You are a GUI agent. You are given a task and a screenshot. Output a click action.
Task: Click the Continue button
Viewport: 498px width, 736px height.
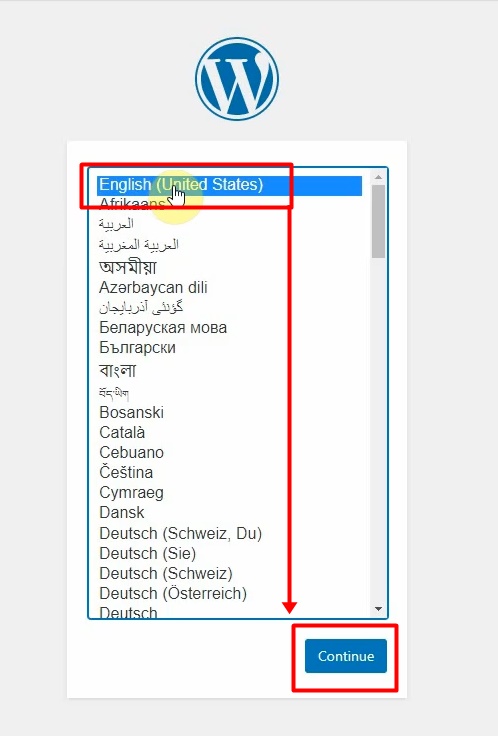346,656
